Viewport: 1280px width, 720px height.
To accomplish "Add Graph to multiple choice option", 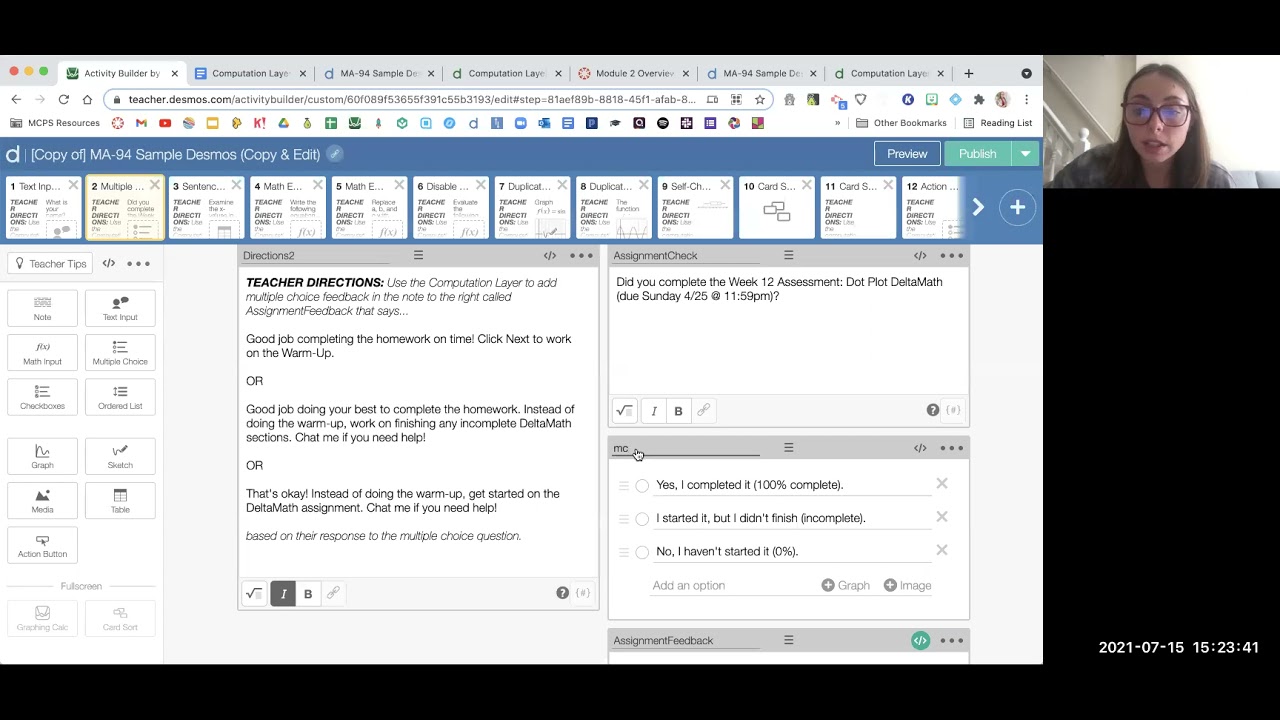I will pyautogui.click(x=846, y=586).
